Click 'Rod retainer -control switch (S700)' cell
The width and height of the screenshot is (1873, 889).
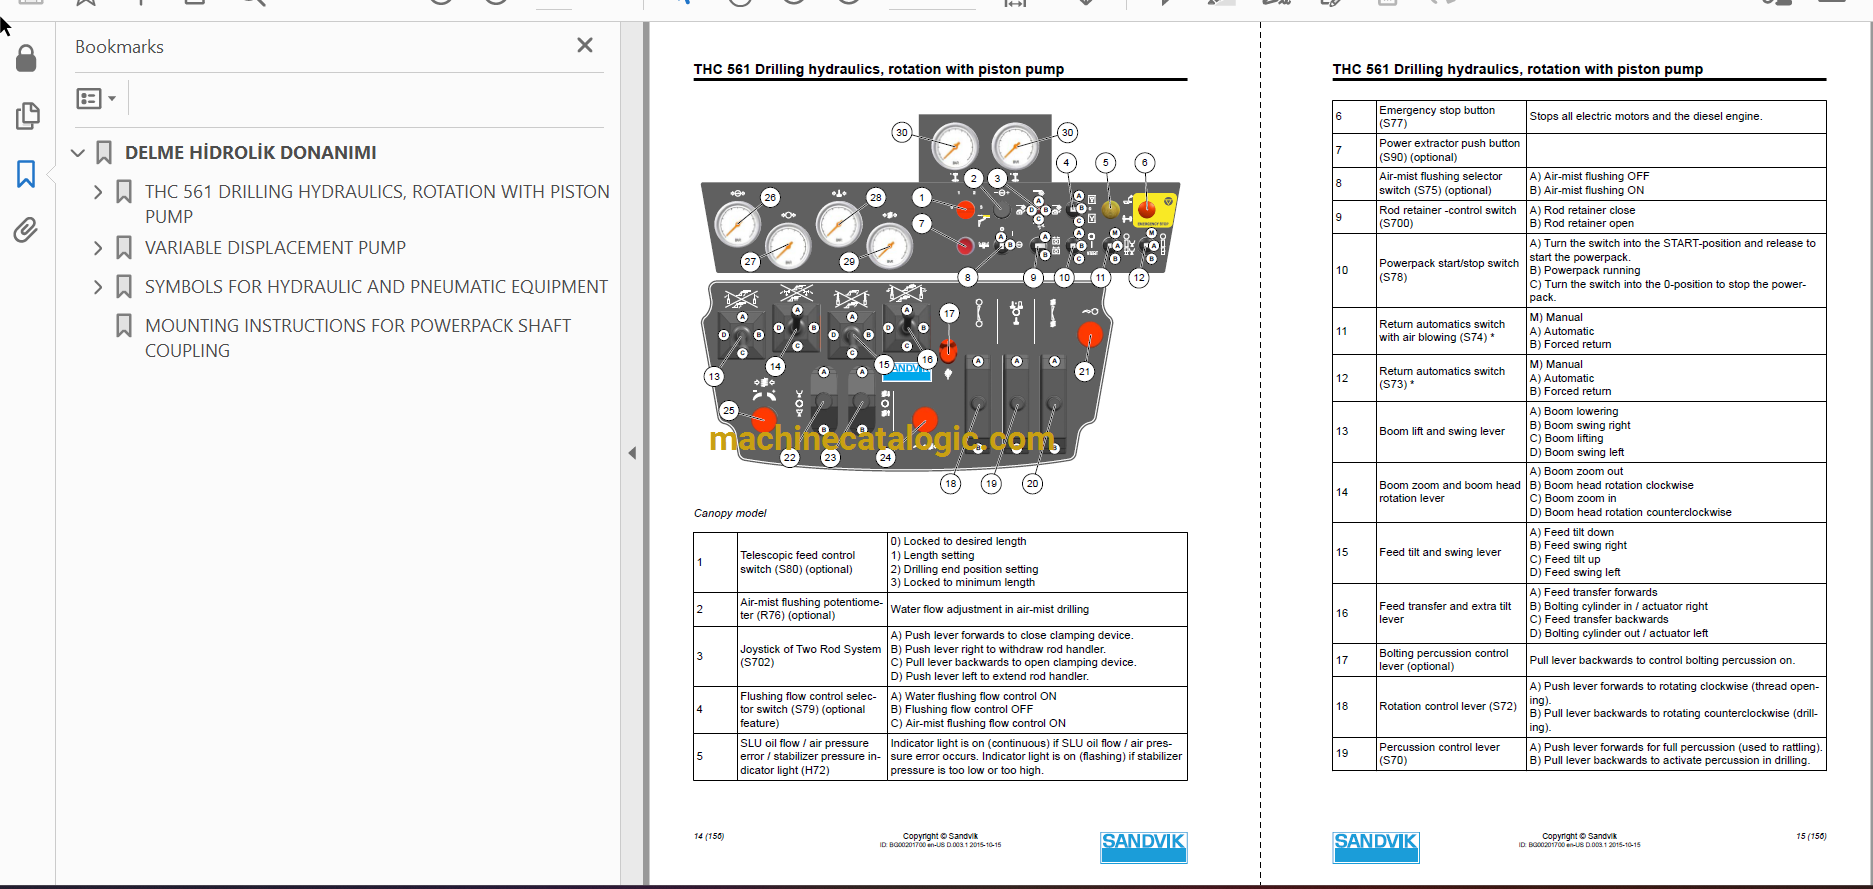(x=1450, y=217)
